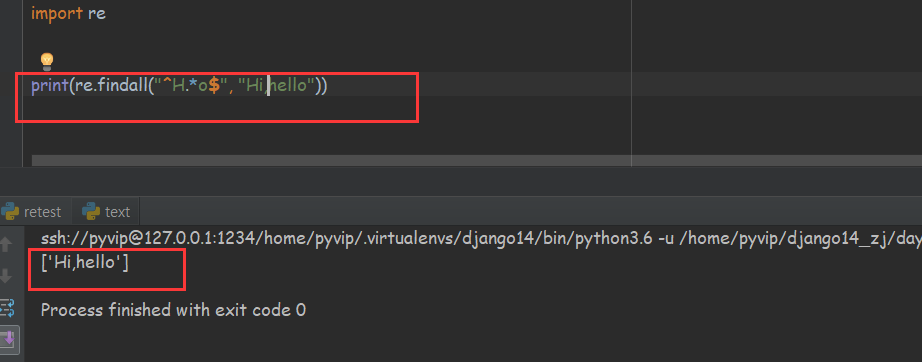Click the yellow lightbulb intention icon
The image size is (922, 362).
click(46, 61)
